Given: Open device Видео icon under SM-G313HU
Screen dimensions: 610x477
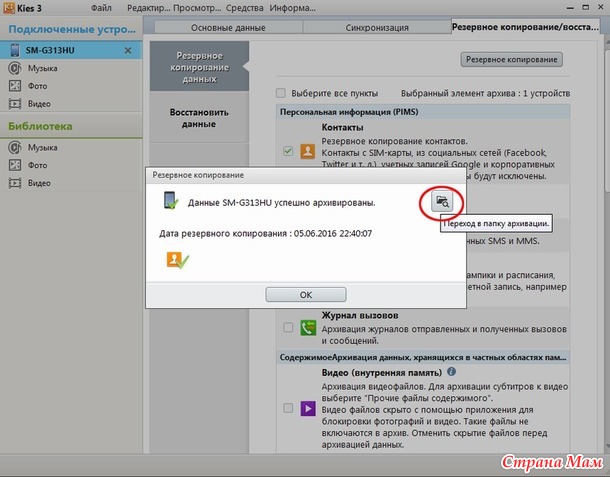Looking at the screenshot, I should (x=15, y=104).
